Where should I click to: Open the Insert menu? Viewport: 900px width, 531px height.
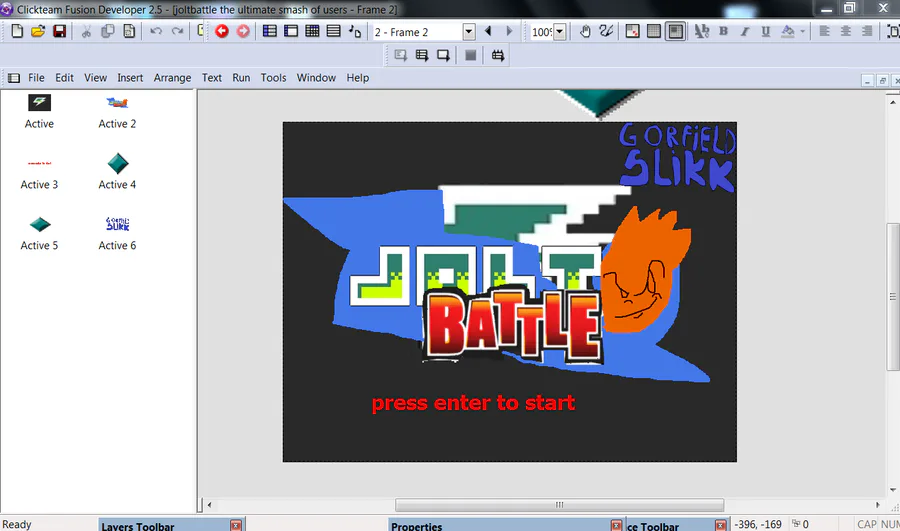(130, 77)
